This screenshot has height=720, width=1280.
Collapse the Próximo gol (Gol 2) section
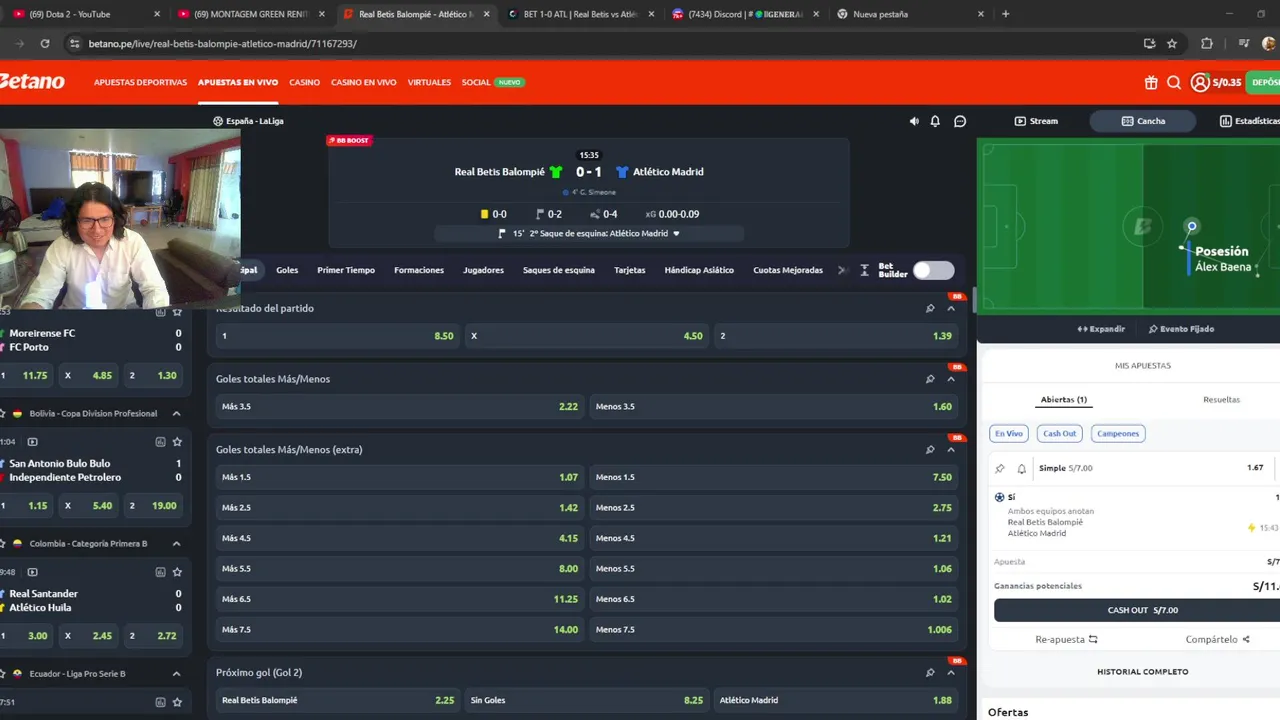point(951,673)
